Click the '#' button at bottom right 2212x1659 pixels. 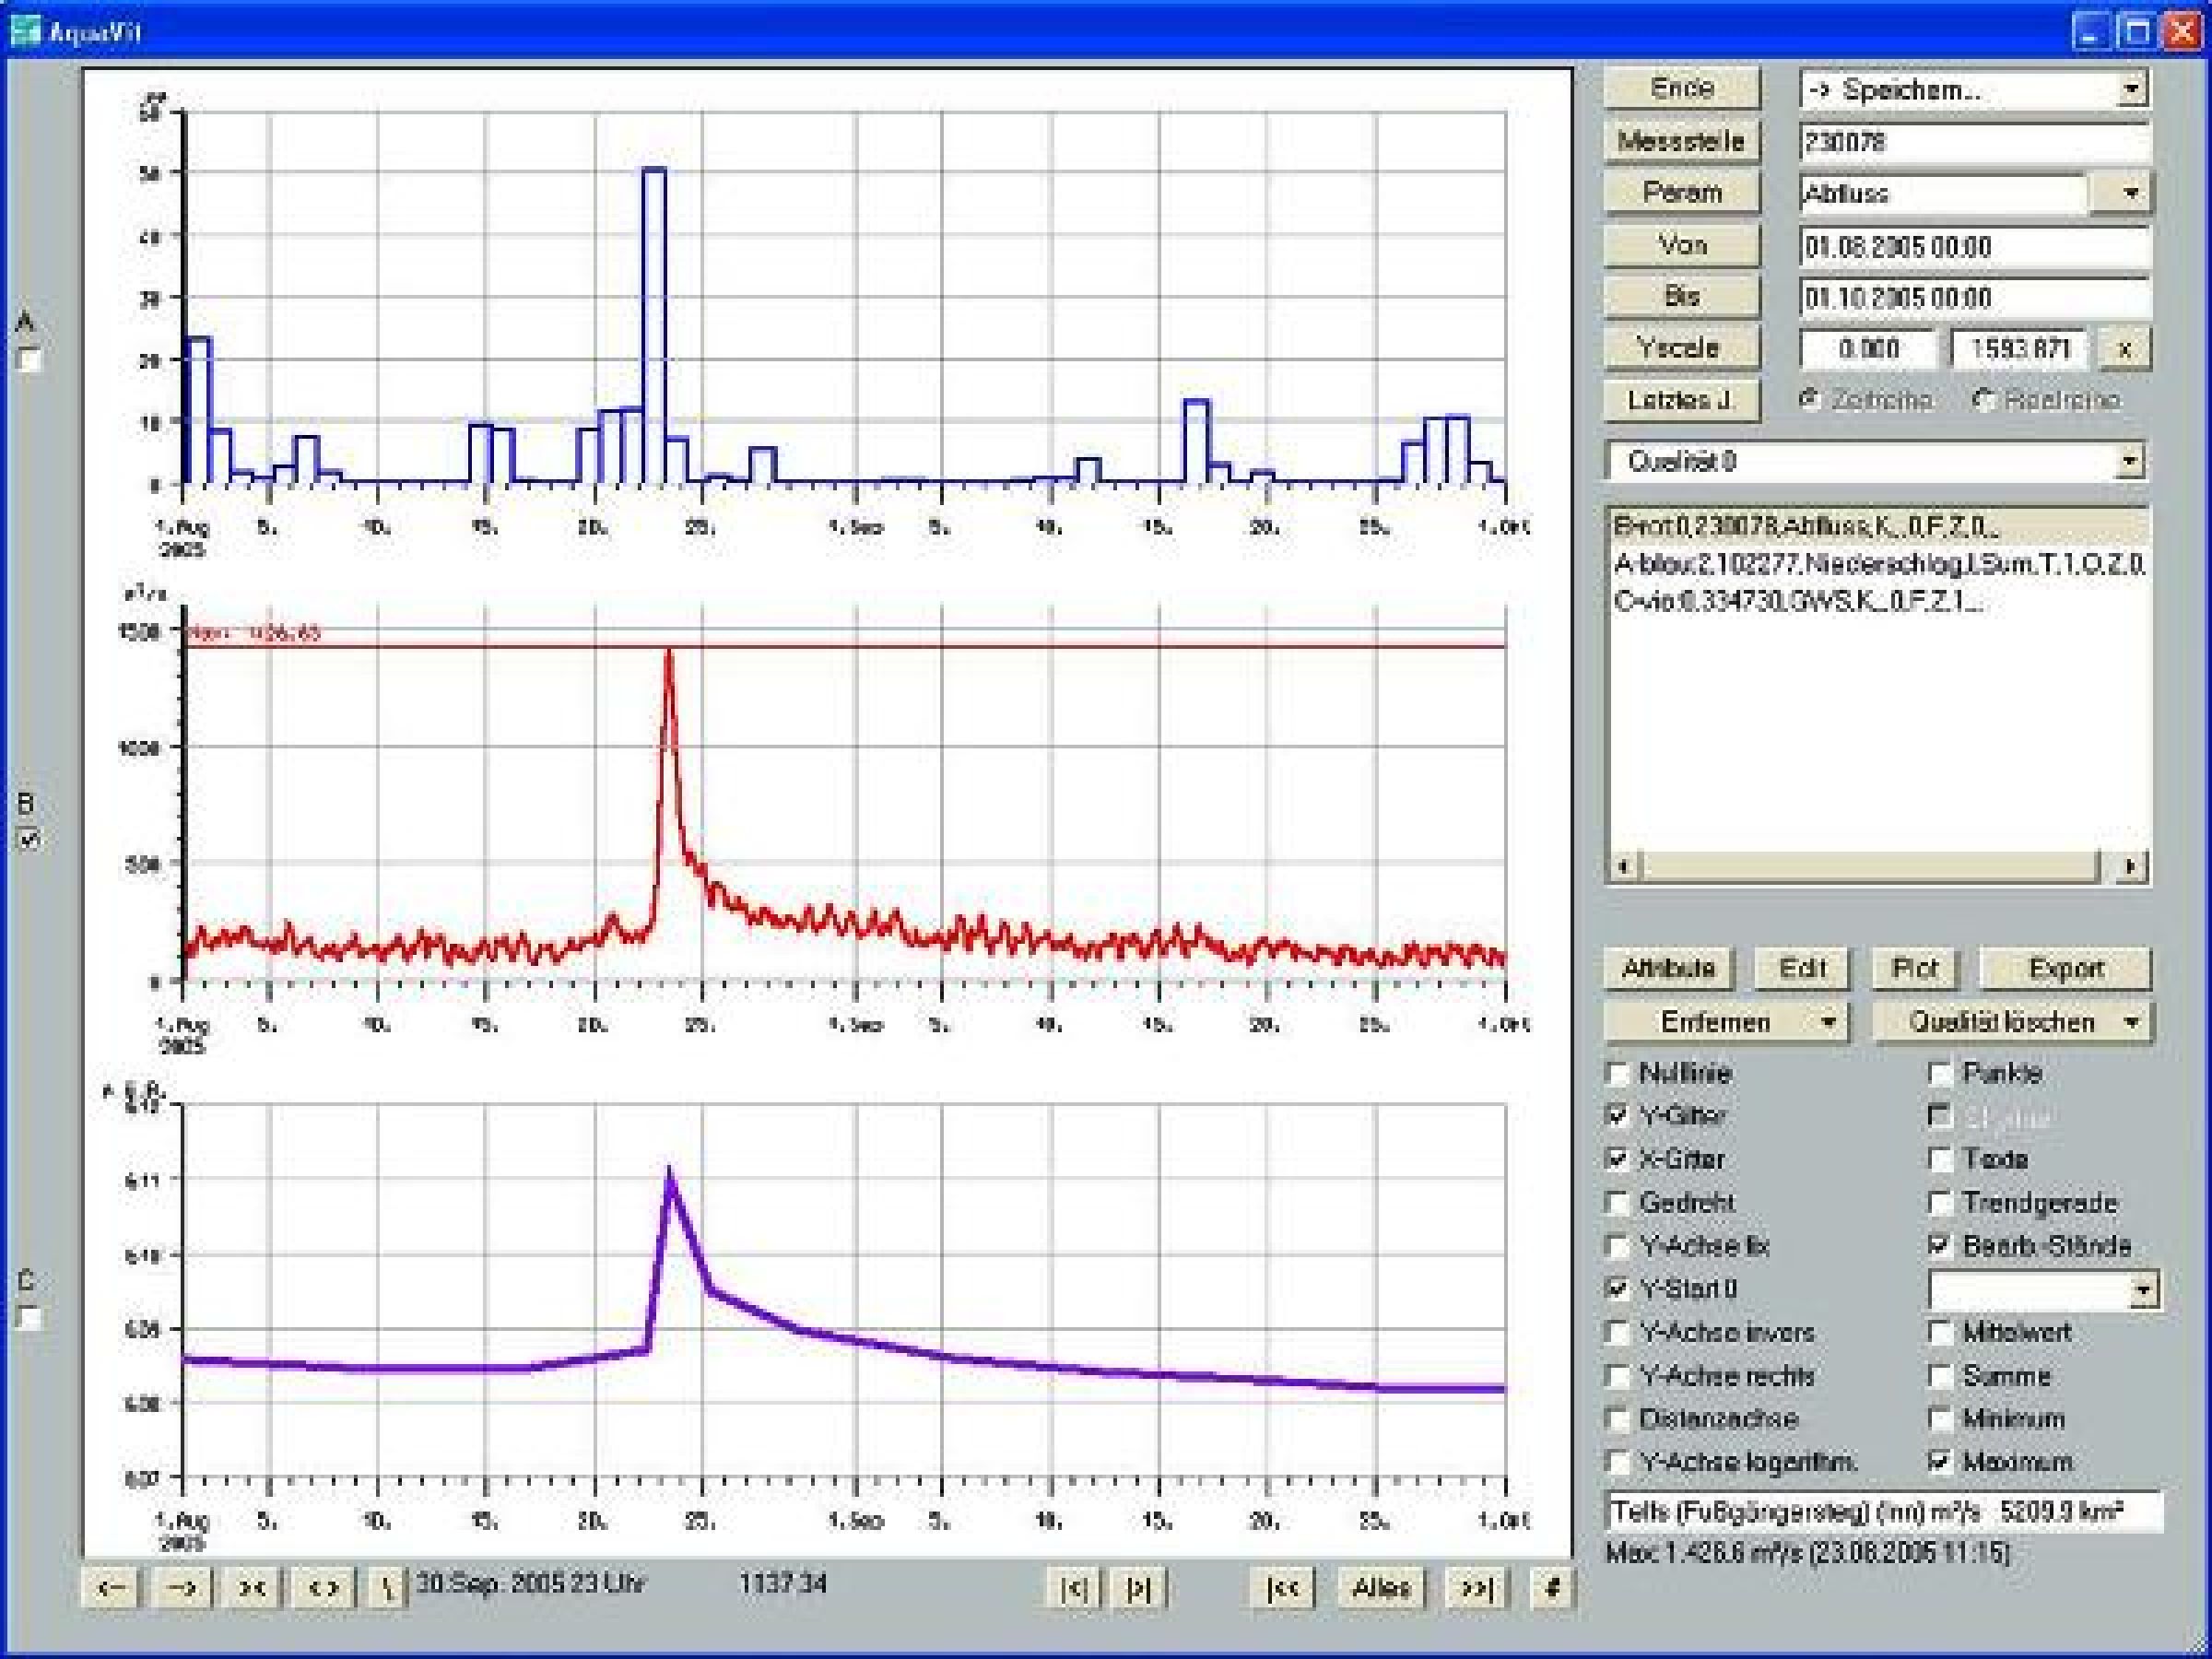coord(1553,1588)
